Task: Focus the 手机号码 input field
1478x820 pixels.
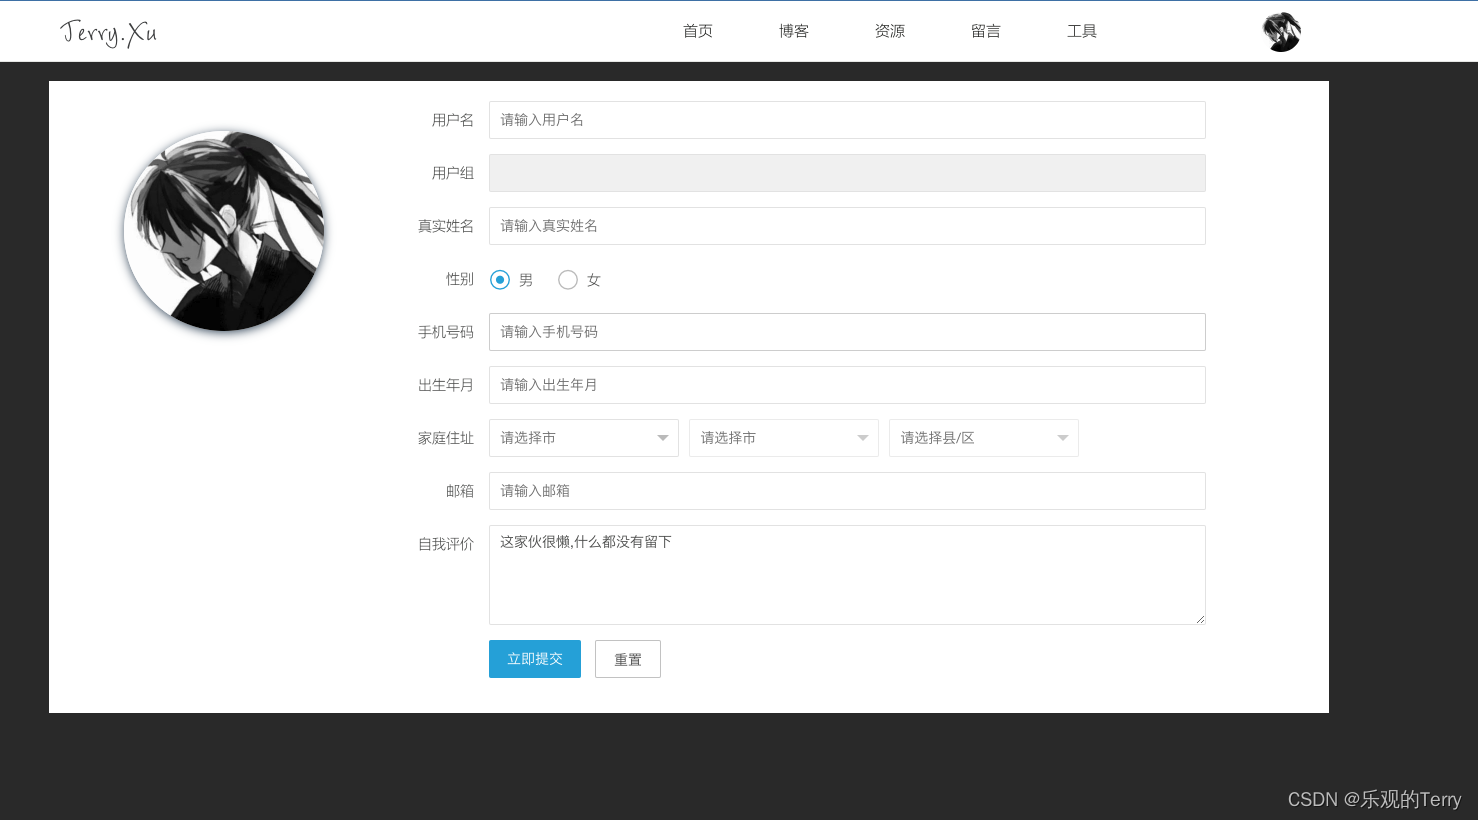Action: 847,332
